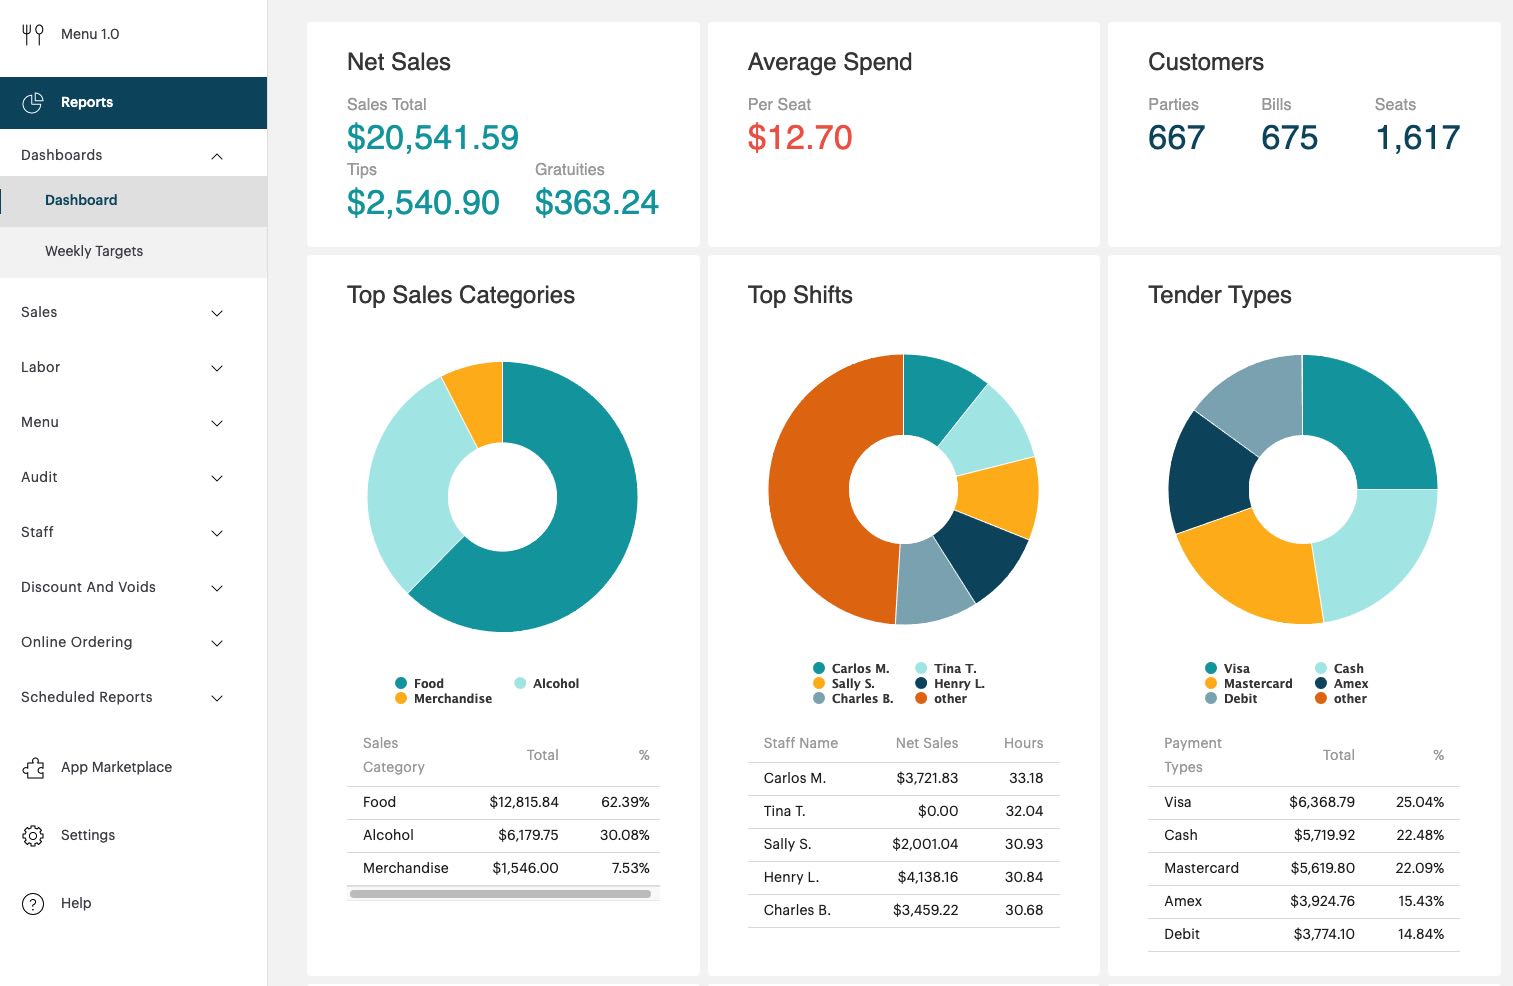The image size is (1513, 986).
Task: Click the Debit legend color dot
Action: [x=1211, y=698]
